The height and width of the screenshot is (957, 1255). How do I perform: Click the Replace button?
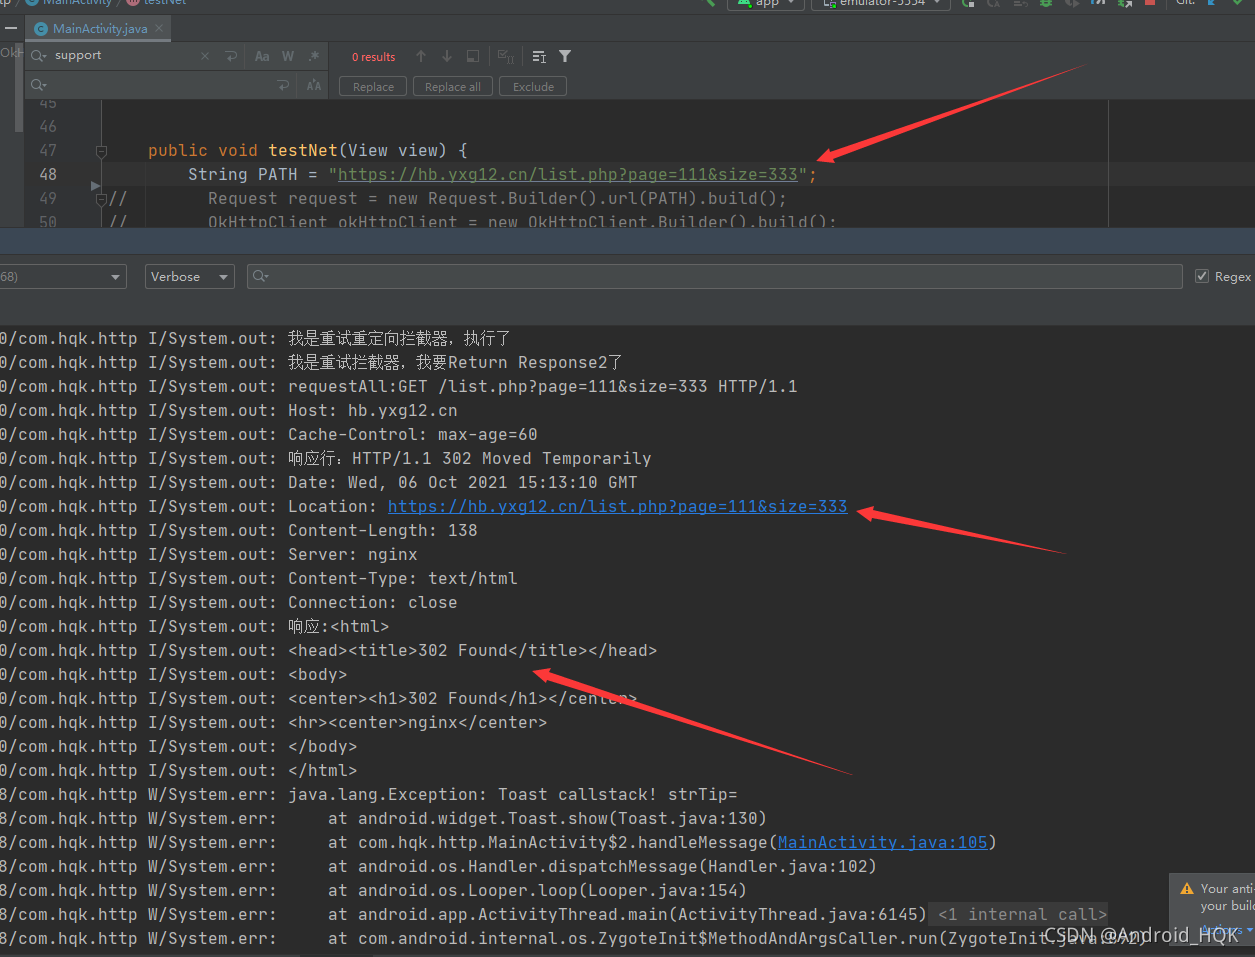tap(373, 87)
